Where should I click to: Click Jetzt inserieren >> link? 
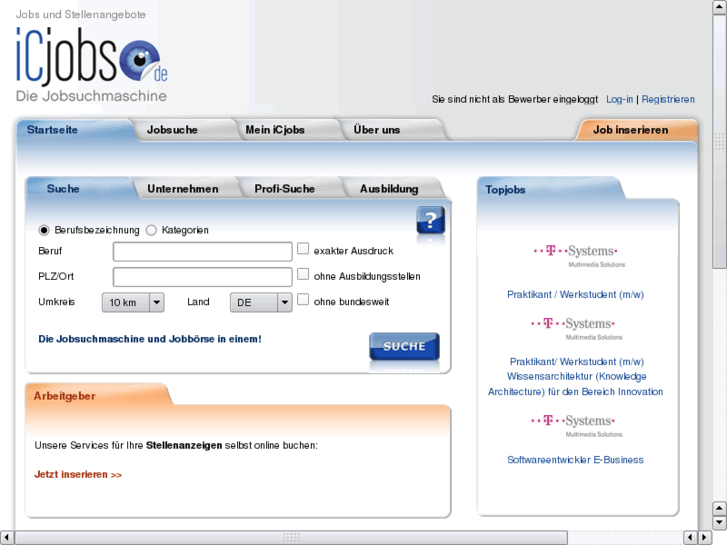point(78,474)
